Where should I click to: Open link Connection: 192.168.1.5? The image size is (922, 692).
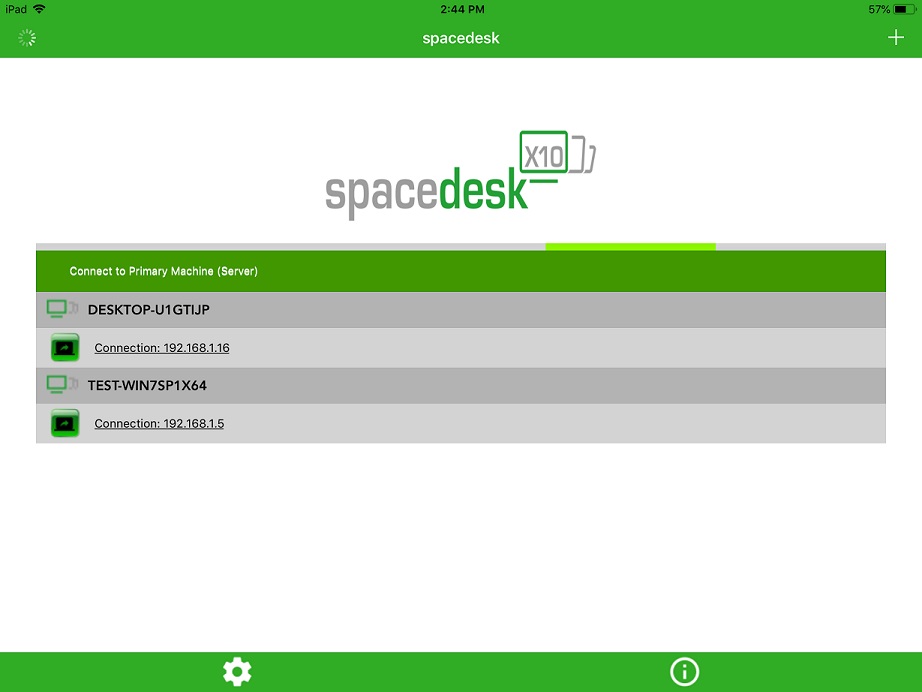(159, 424)
